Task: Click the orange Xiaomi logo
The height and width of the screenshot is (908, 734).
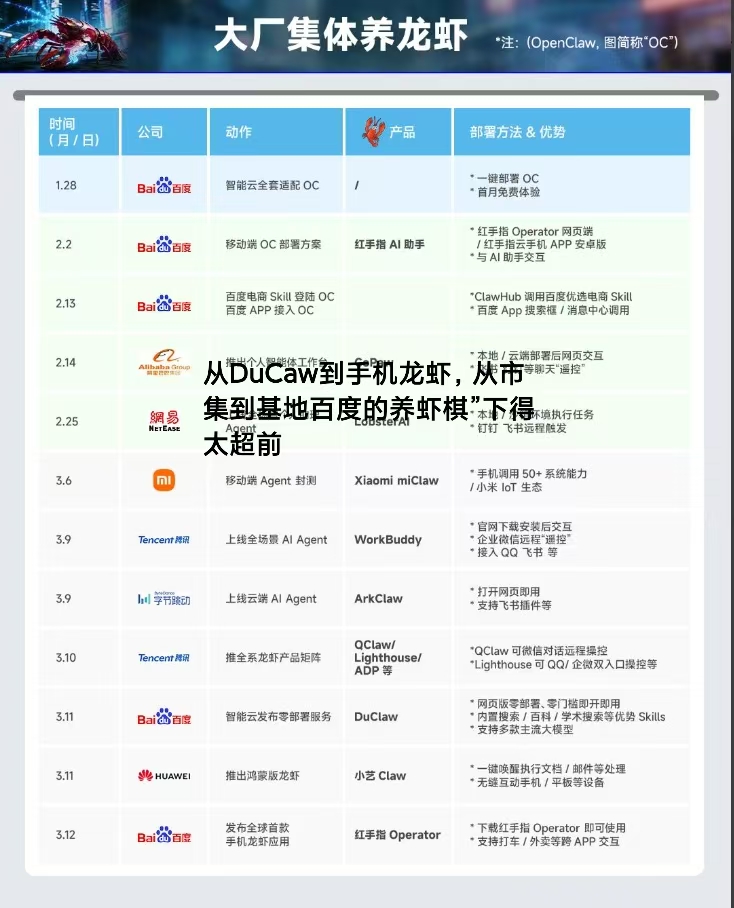Action: (x=164, y=480)
